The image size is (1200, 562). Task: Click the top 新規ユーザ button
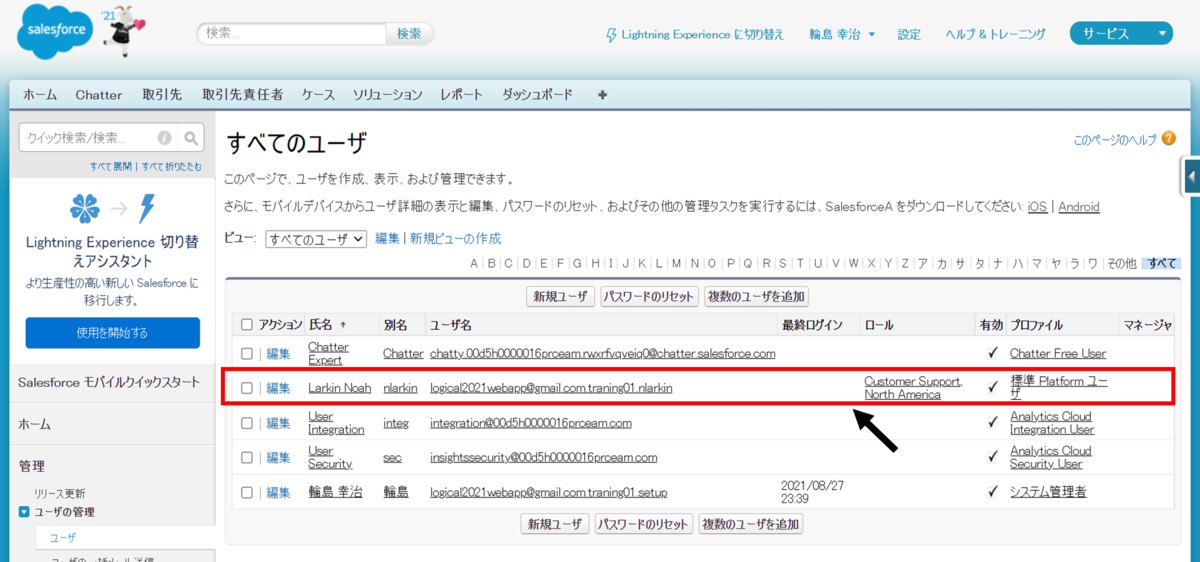561,297
